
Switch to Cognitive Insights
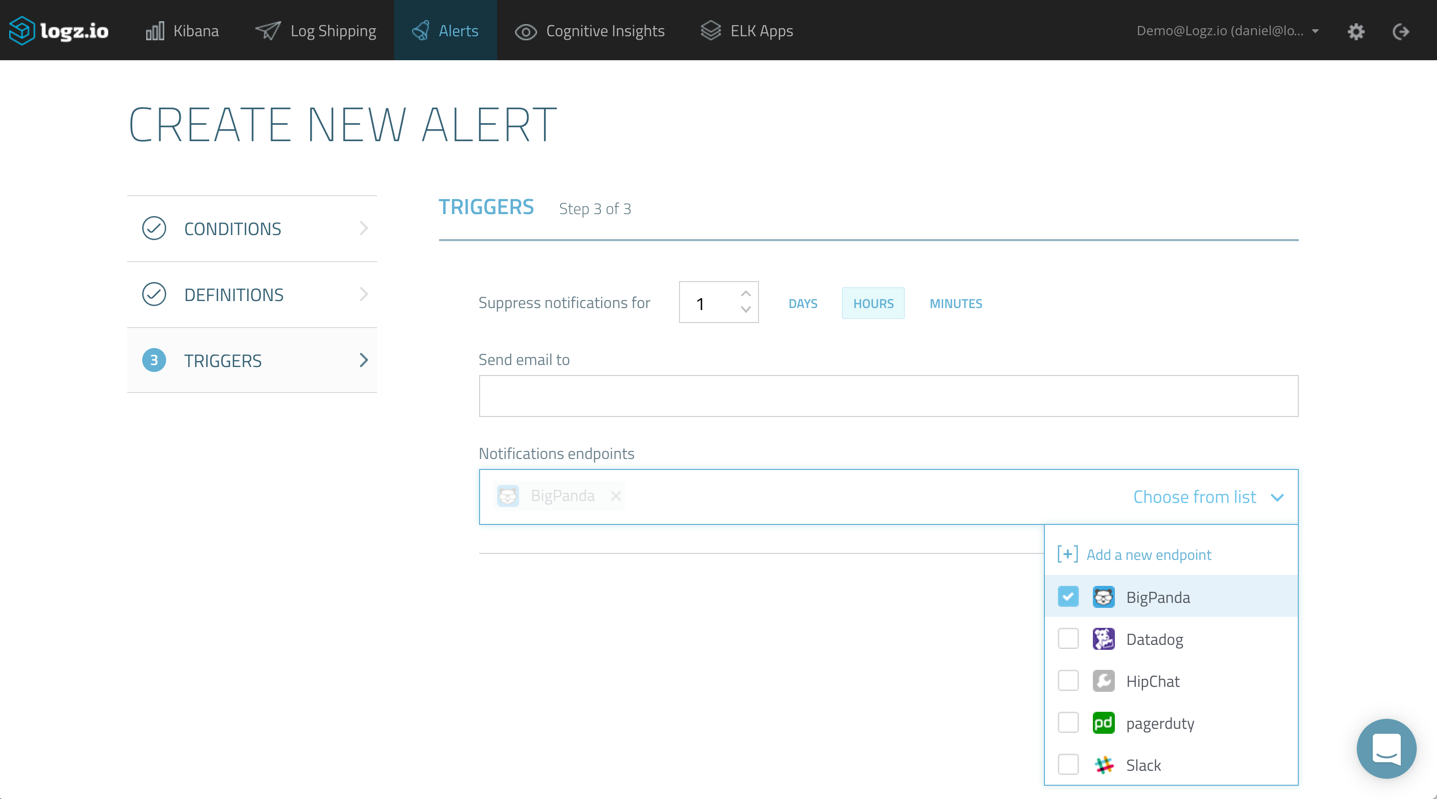[590, 31]
